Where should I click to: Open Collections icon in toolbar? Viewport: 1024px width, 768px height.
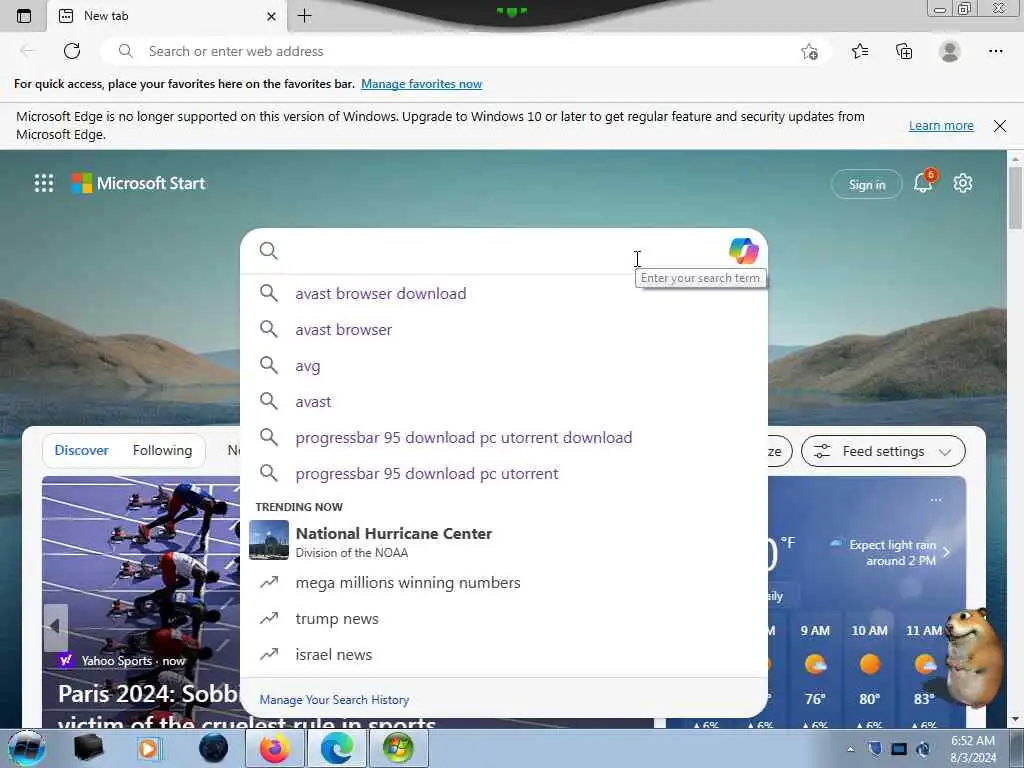pos(904,51)
